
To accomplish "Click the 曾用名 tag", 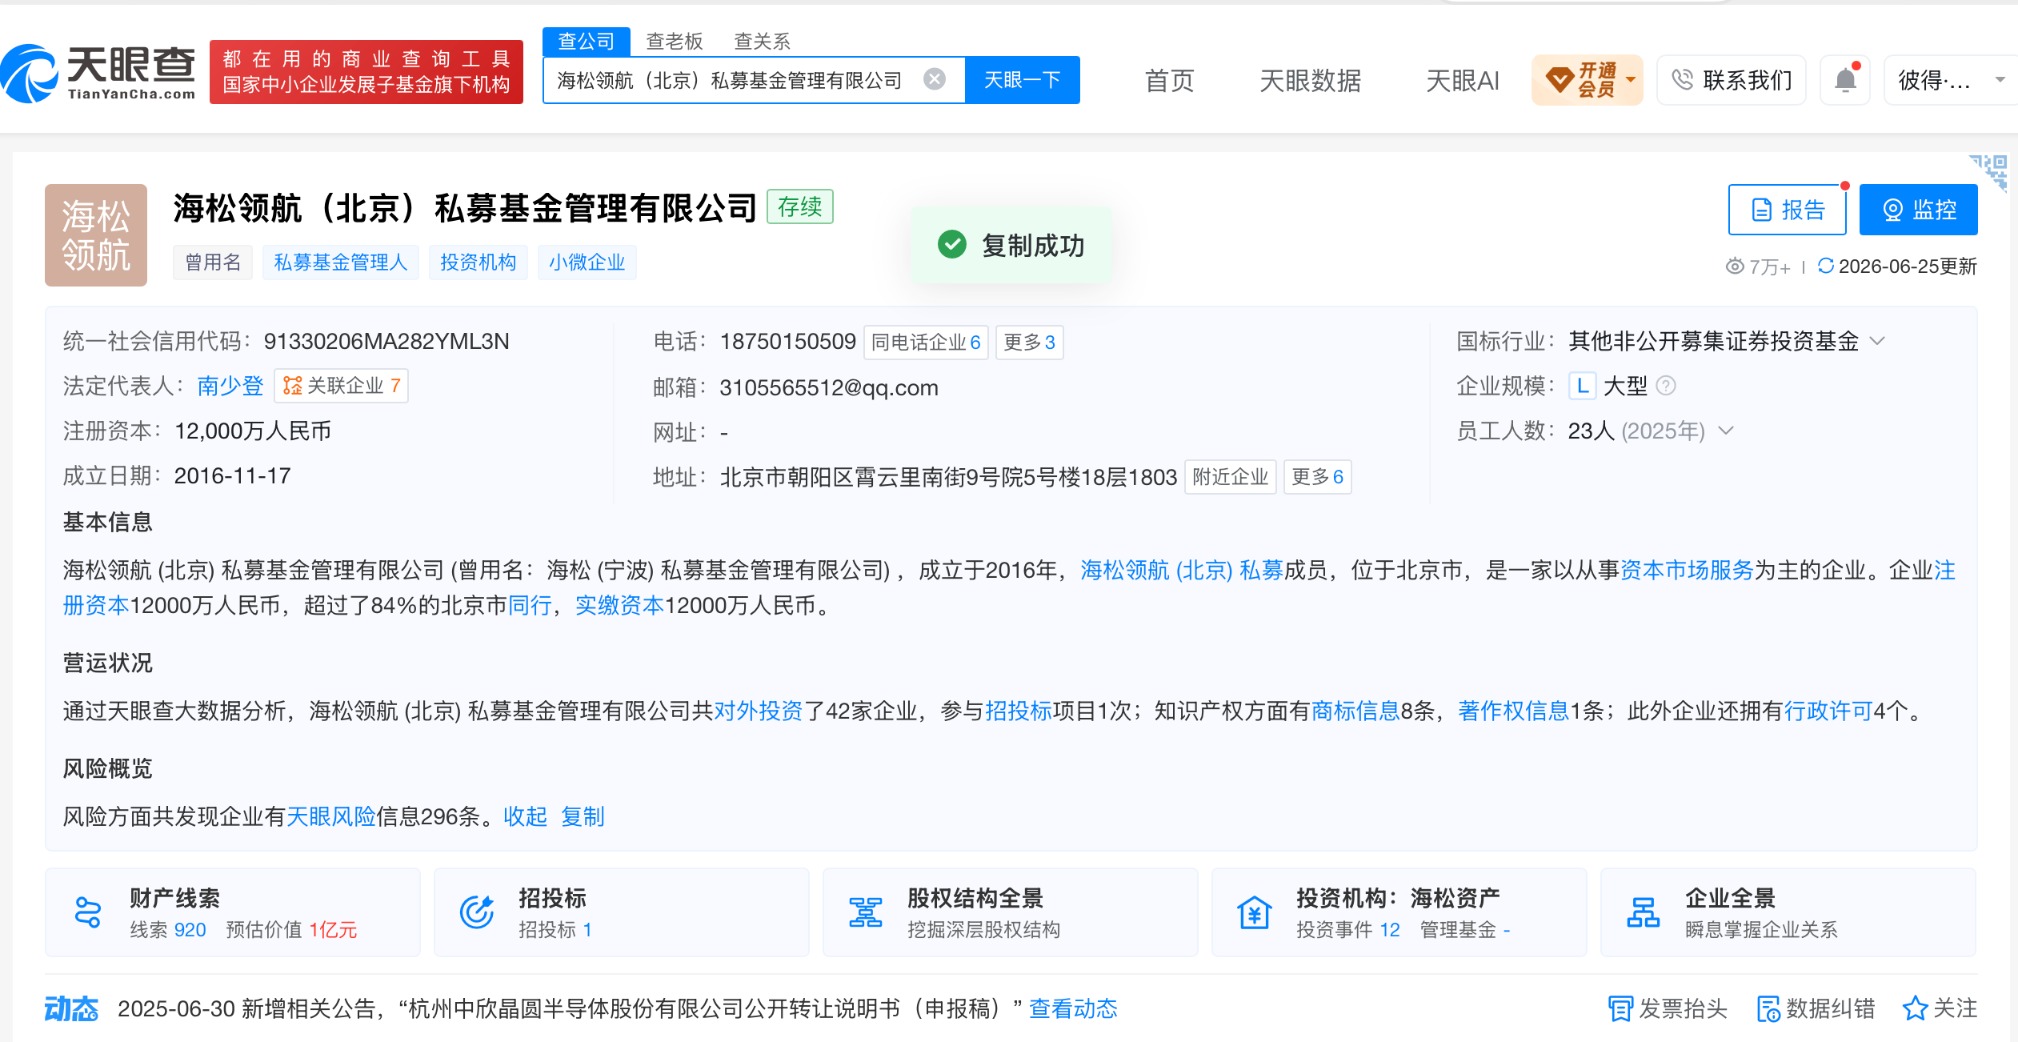I will tap(213, 262).
